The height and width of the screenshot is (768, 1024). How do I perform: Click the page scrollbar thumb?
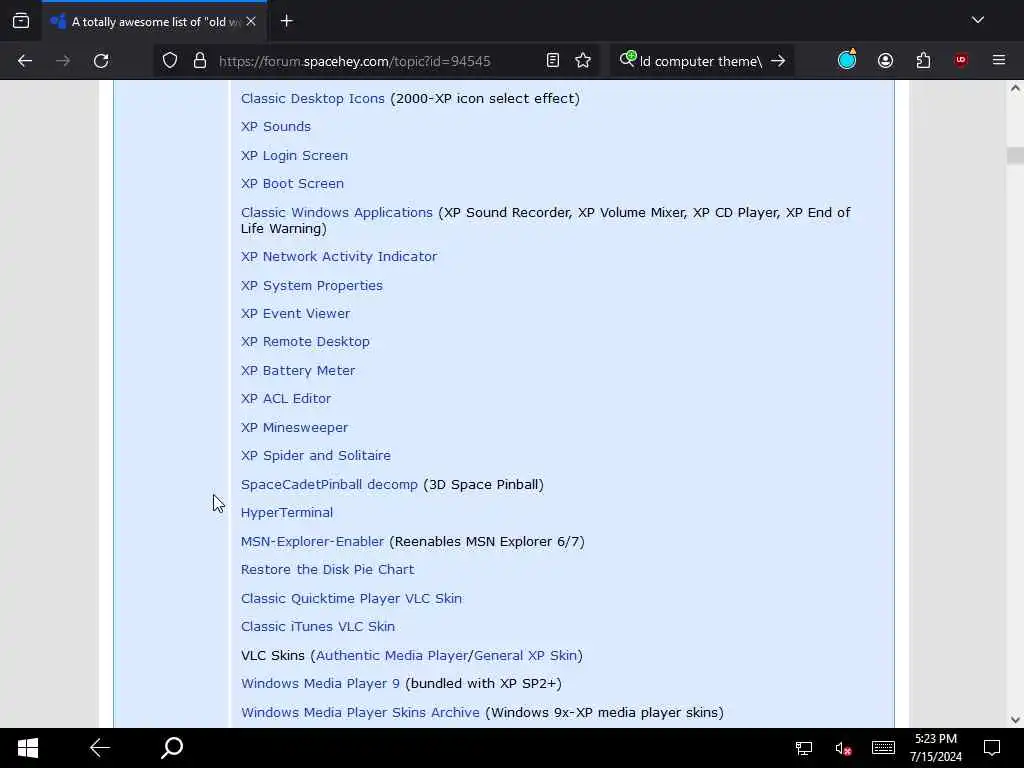(1015, 155)
